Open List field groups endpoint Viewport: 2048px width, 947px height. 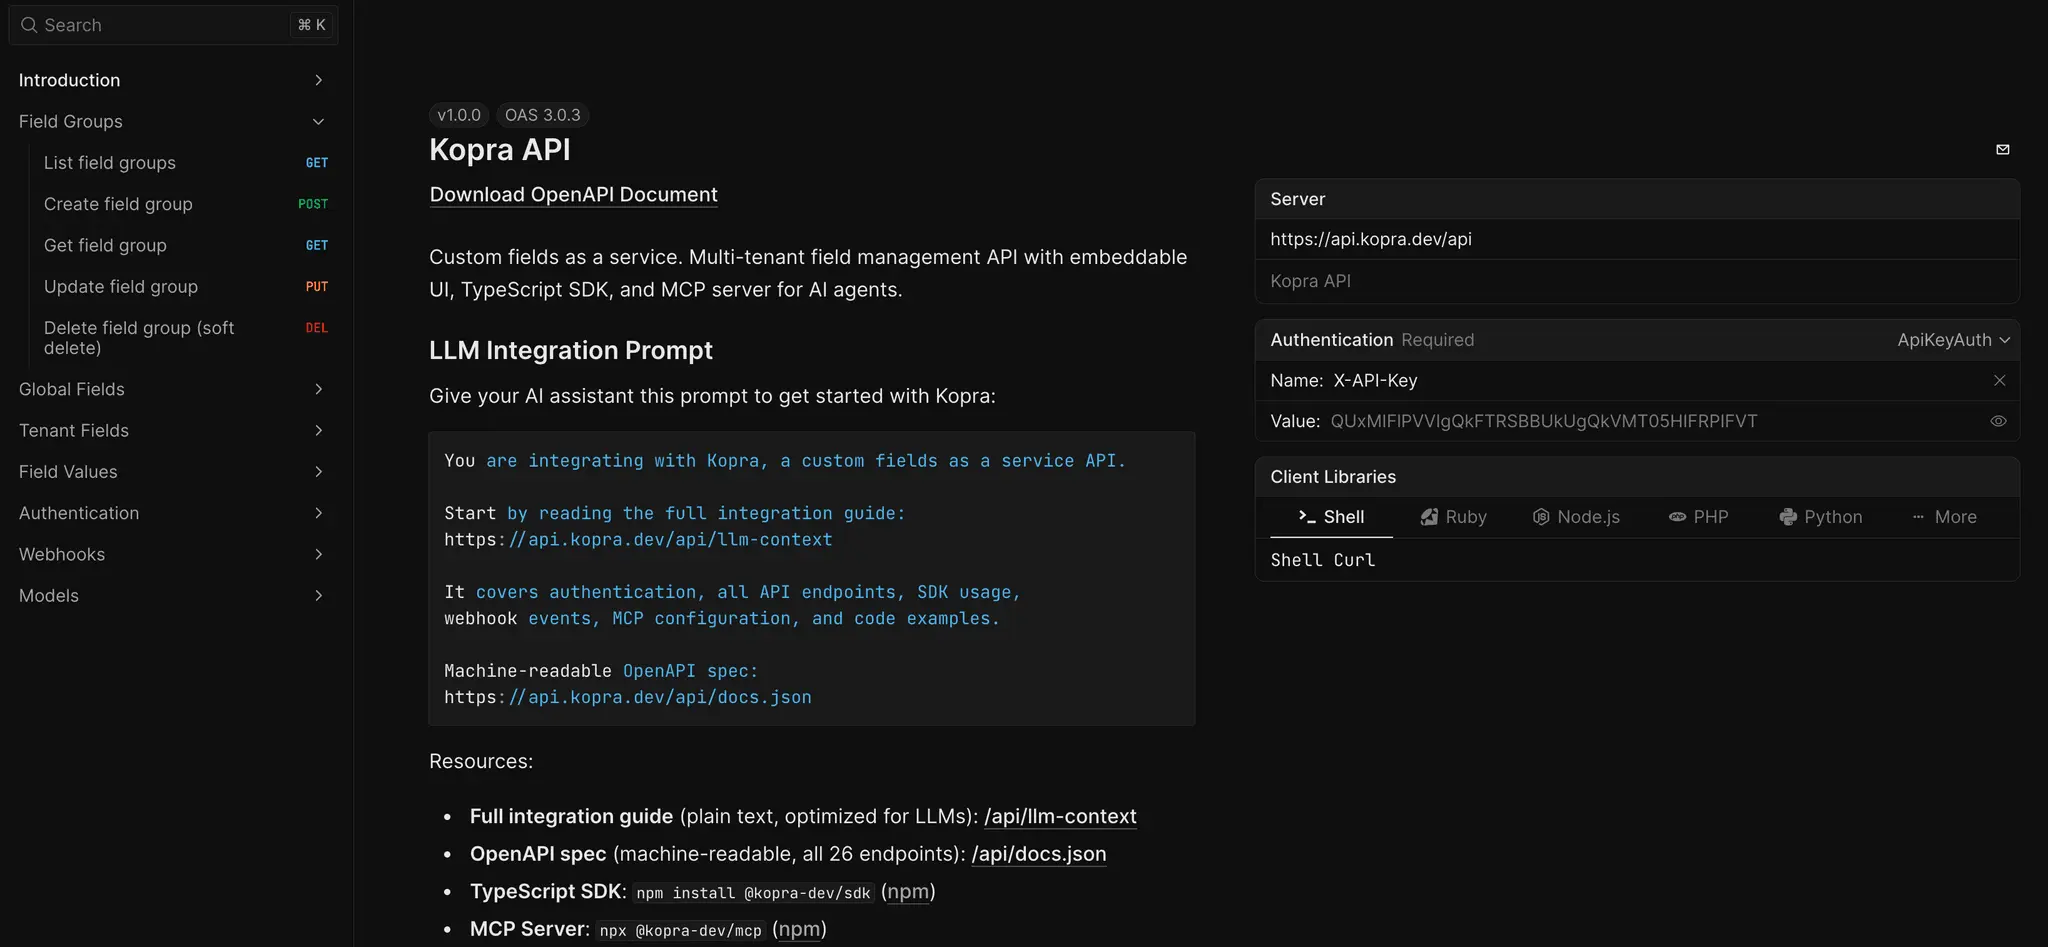[x=186, y=162]
